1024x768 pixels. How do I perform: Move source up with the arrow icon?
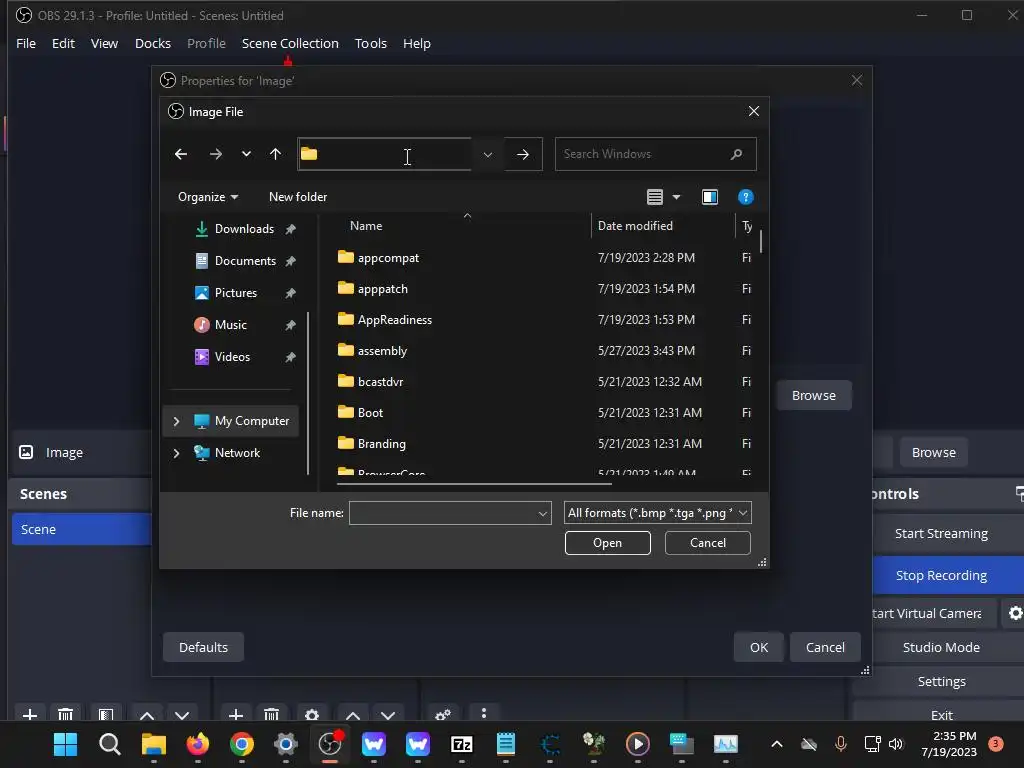(353, 714)
